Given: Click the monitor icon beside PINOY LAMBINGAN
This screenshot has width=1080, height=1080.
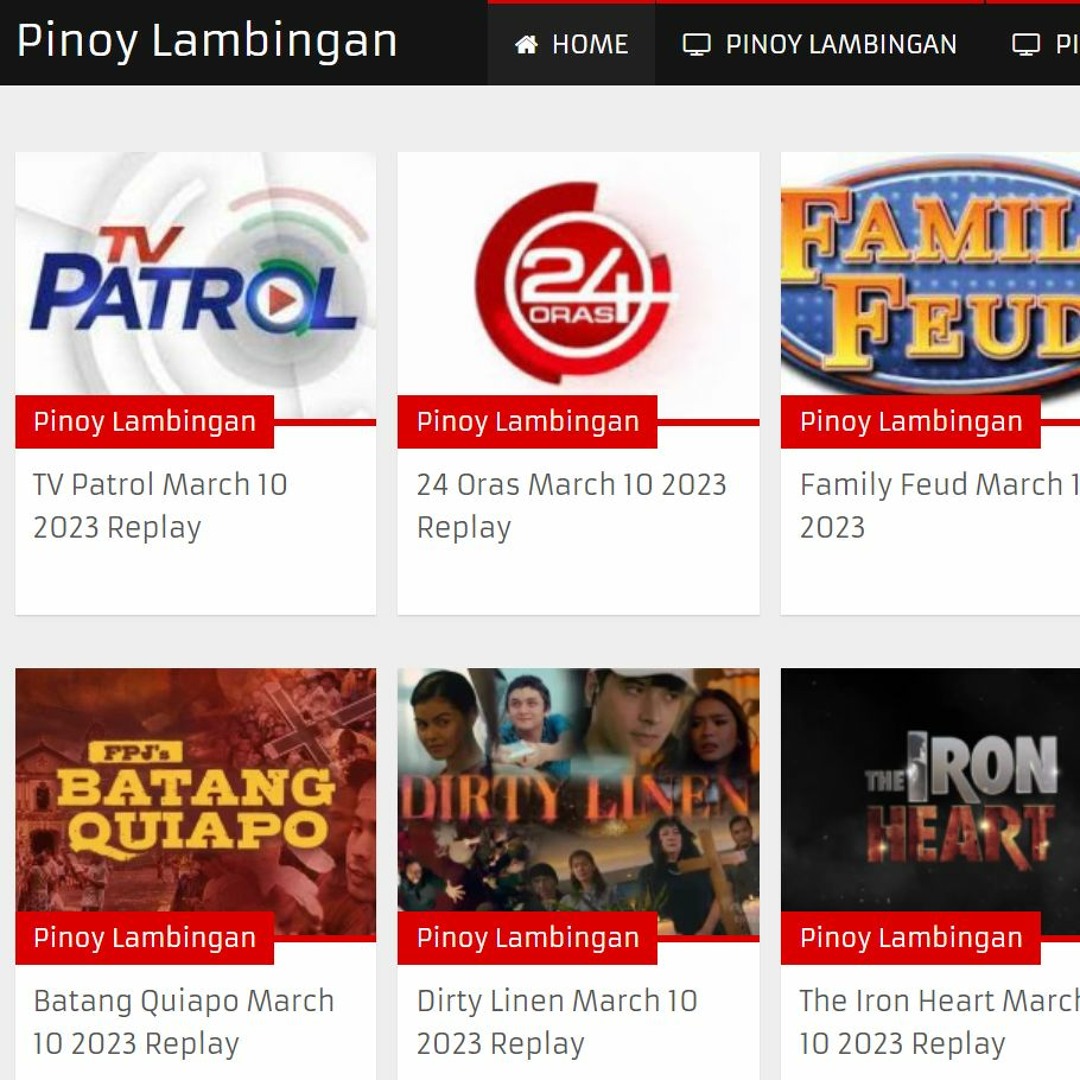Looking at the screenshot, I should (696, 45).
